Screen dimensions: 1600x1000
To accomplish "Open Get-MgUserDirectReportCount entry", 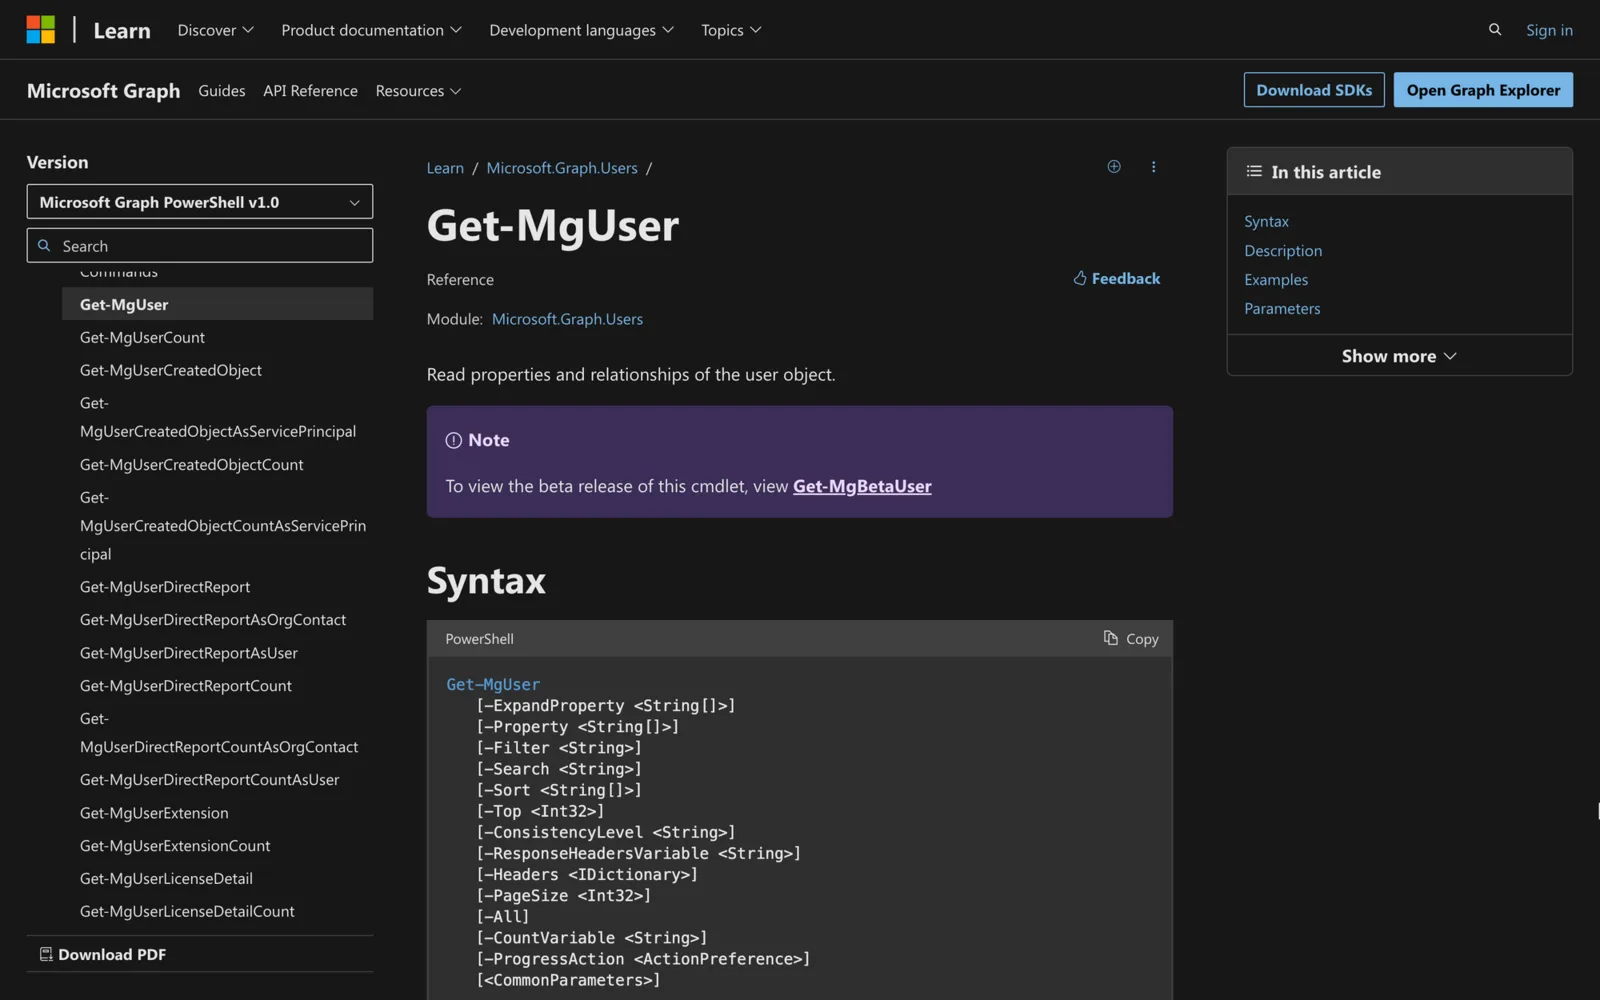I will 186,686.
